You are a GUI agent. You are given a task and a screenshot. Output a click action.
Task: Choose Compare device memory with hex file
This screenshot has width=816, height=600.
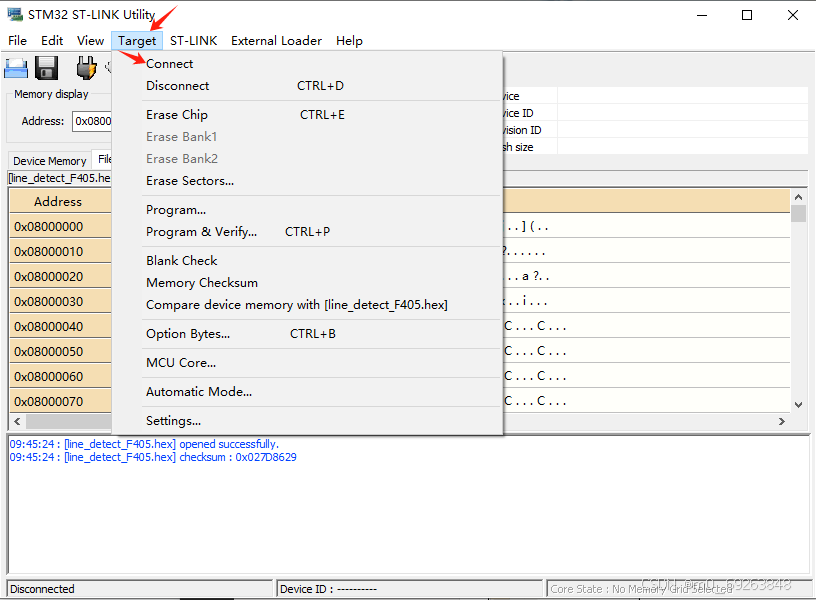(307, 305)
